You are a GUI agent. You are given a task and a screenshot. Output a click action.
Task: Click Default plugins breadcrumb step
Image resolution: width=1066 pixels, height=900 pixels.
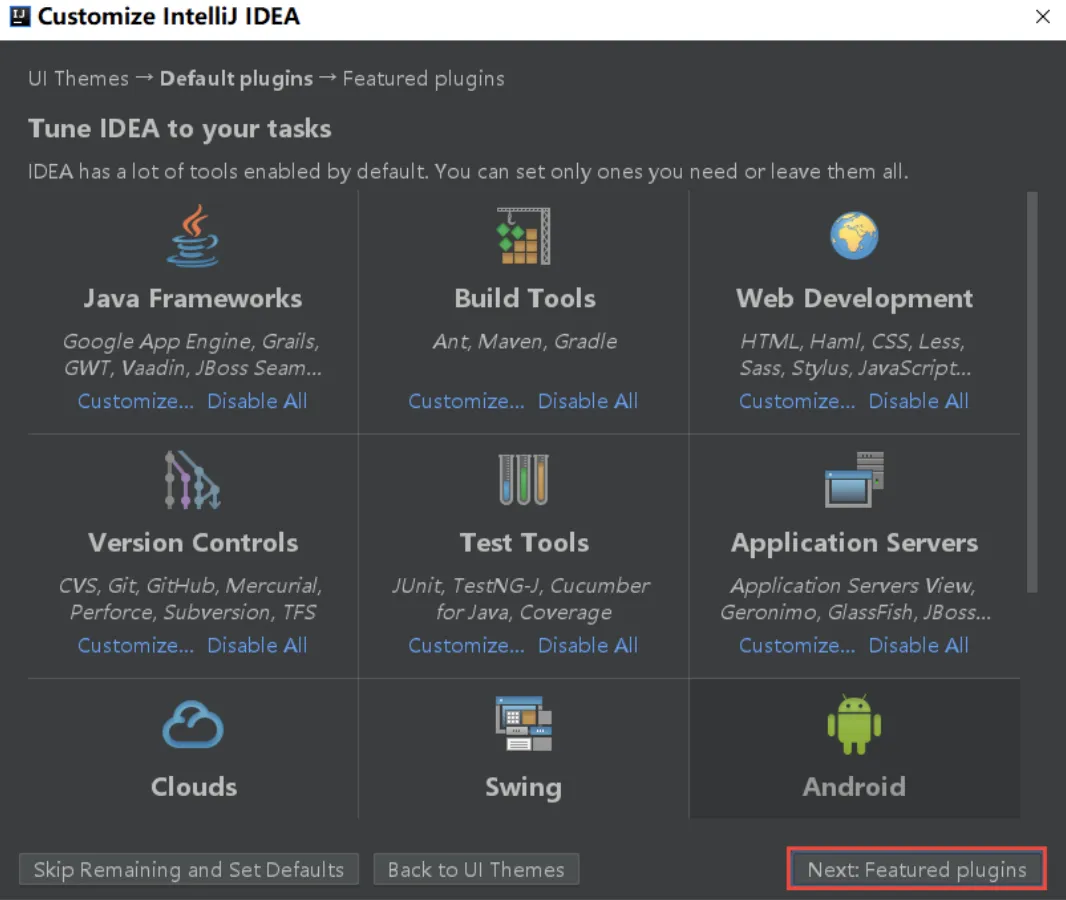237,79
